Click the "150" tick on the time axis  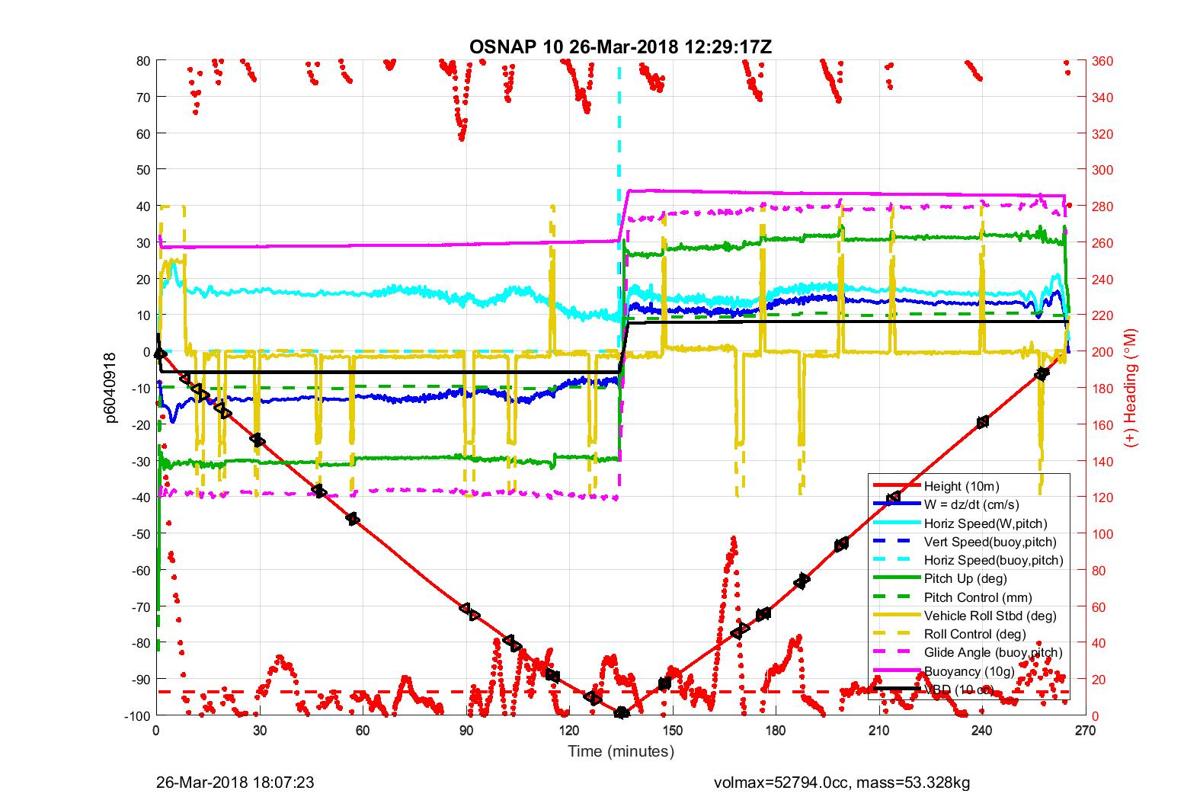tap(672, 732)
